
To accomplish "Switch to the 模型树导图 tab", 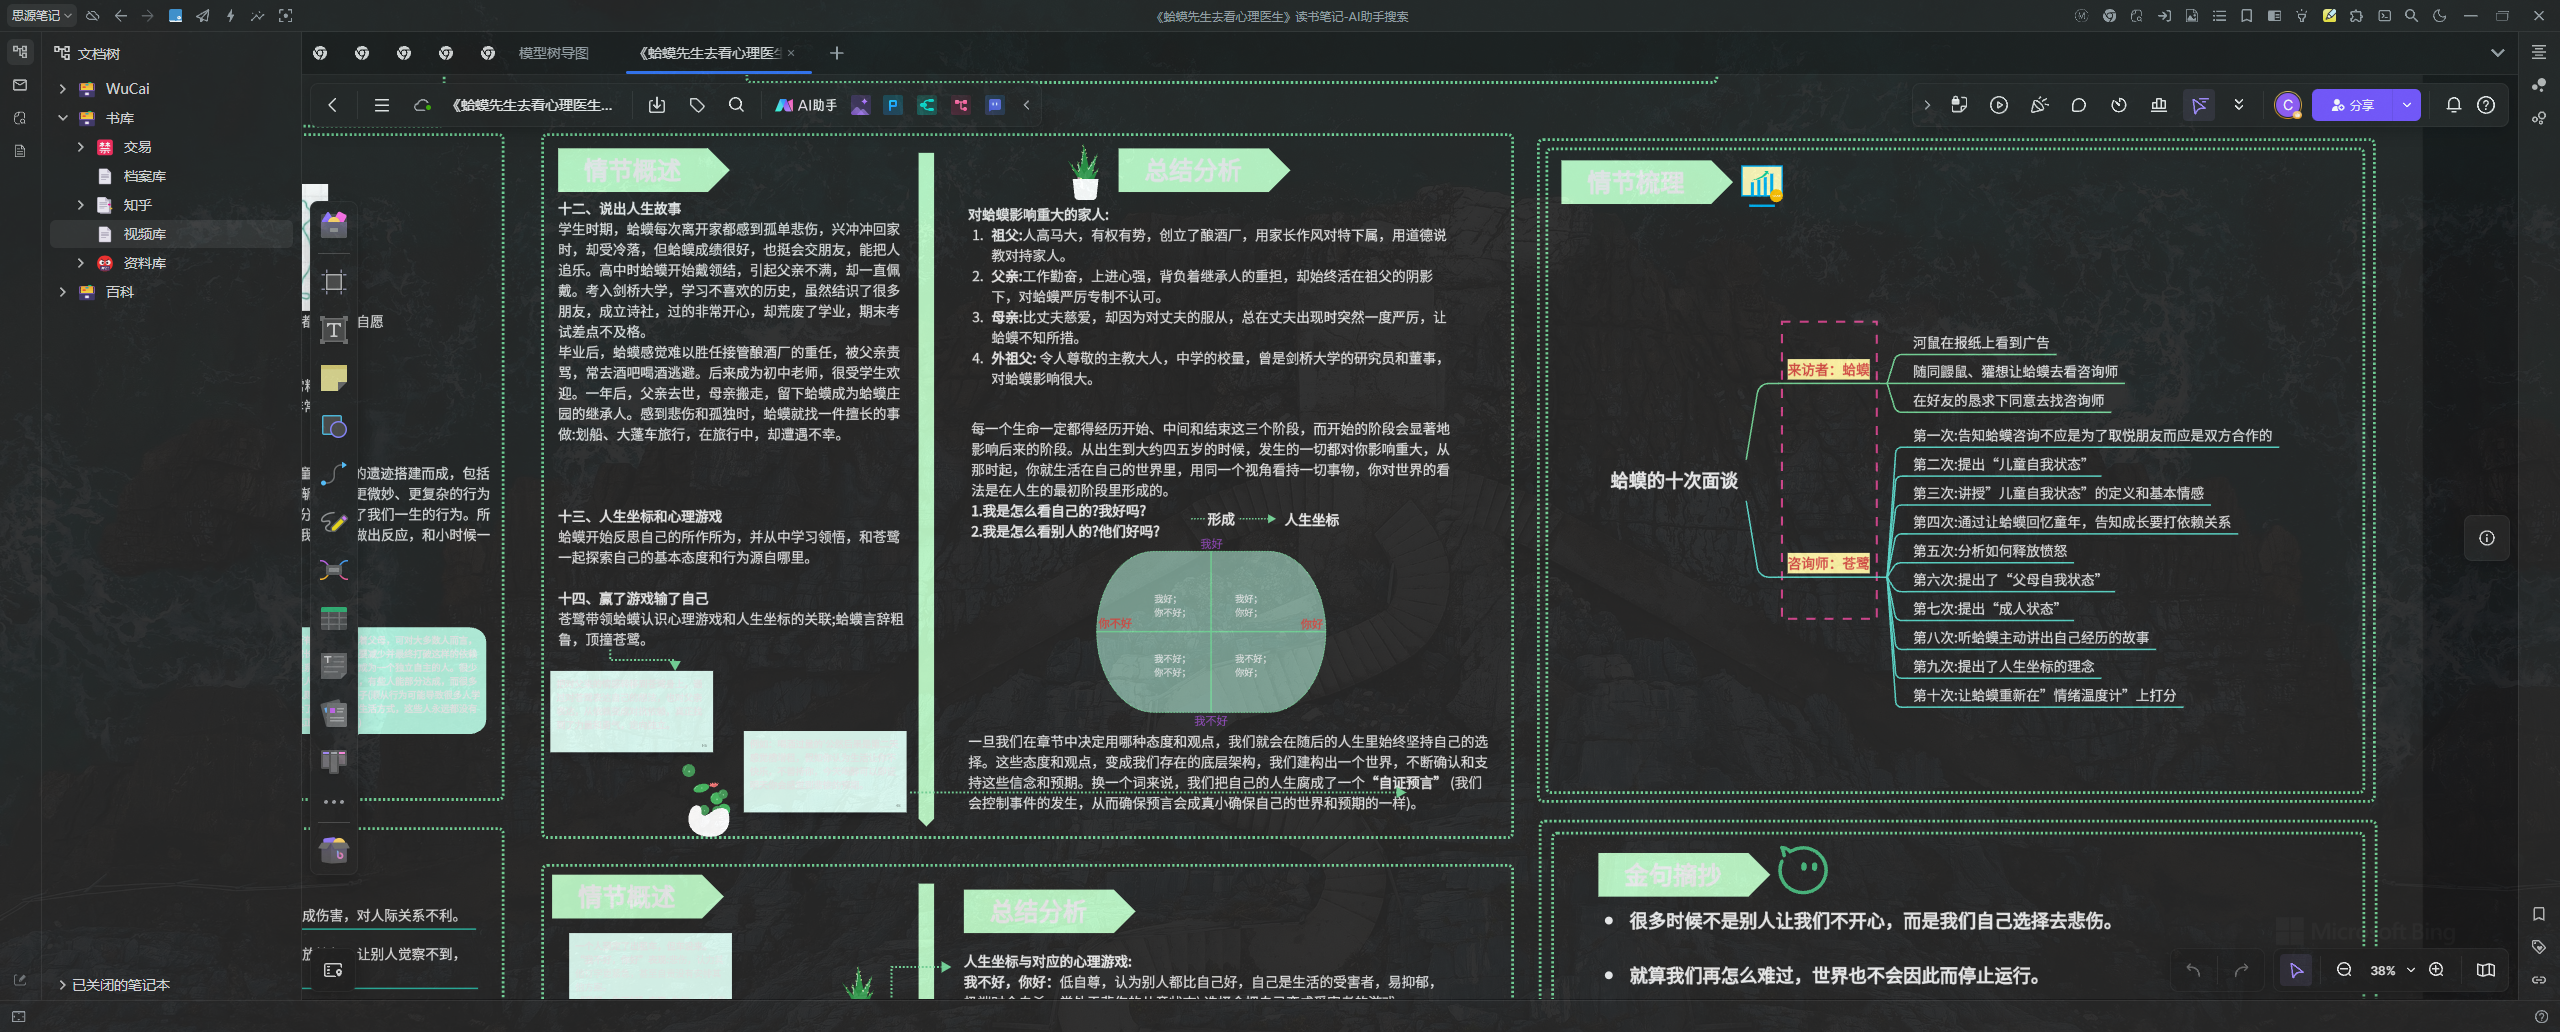I will coord(553,53).
